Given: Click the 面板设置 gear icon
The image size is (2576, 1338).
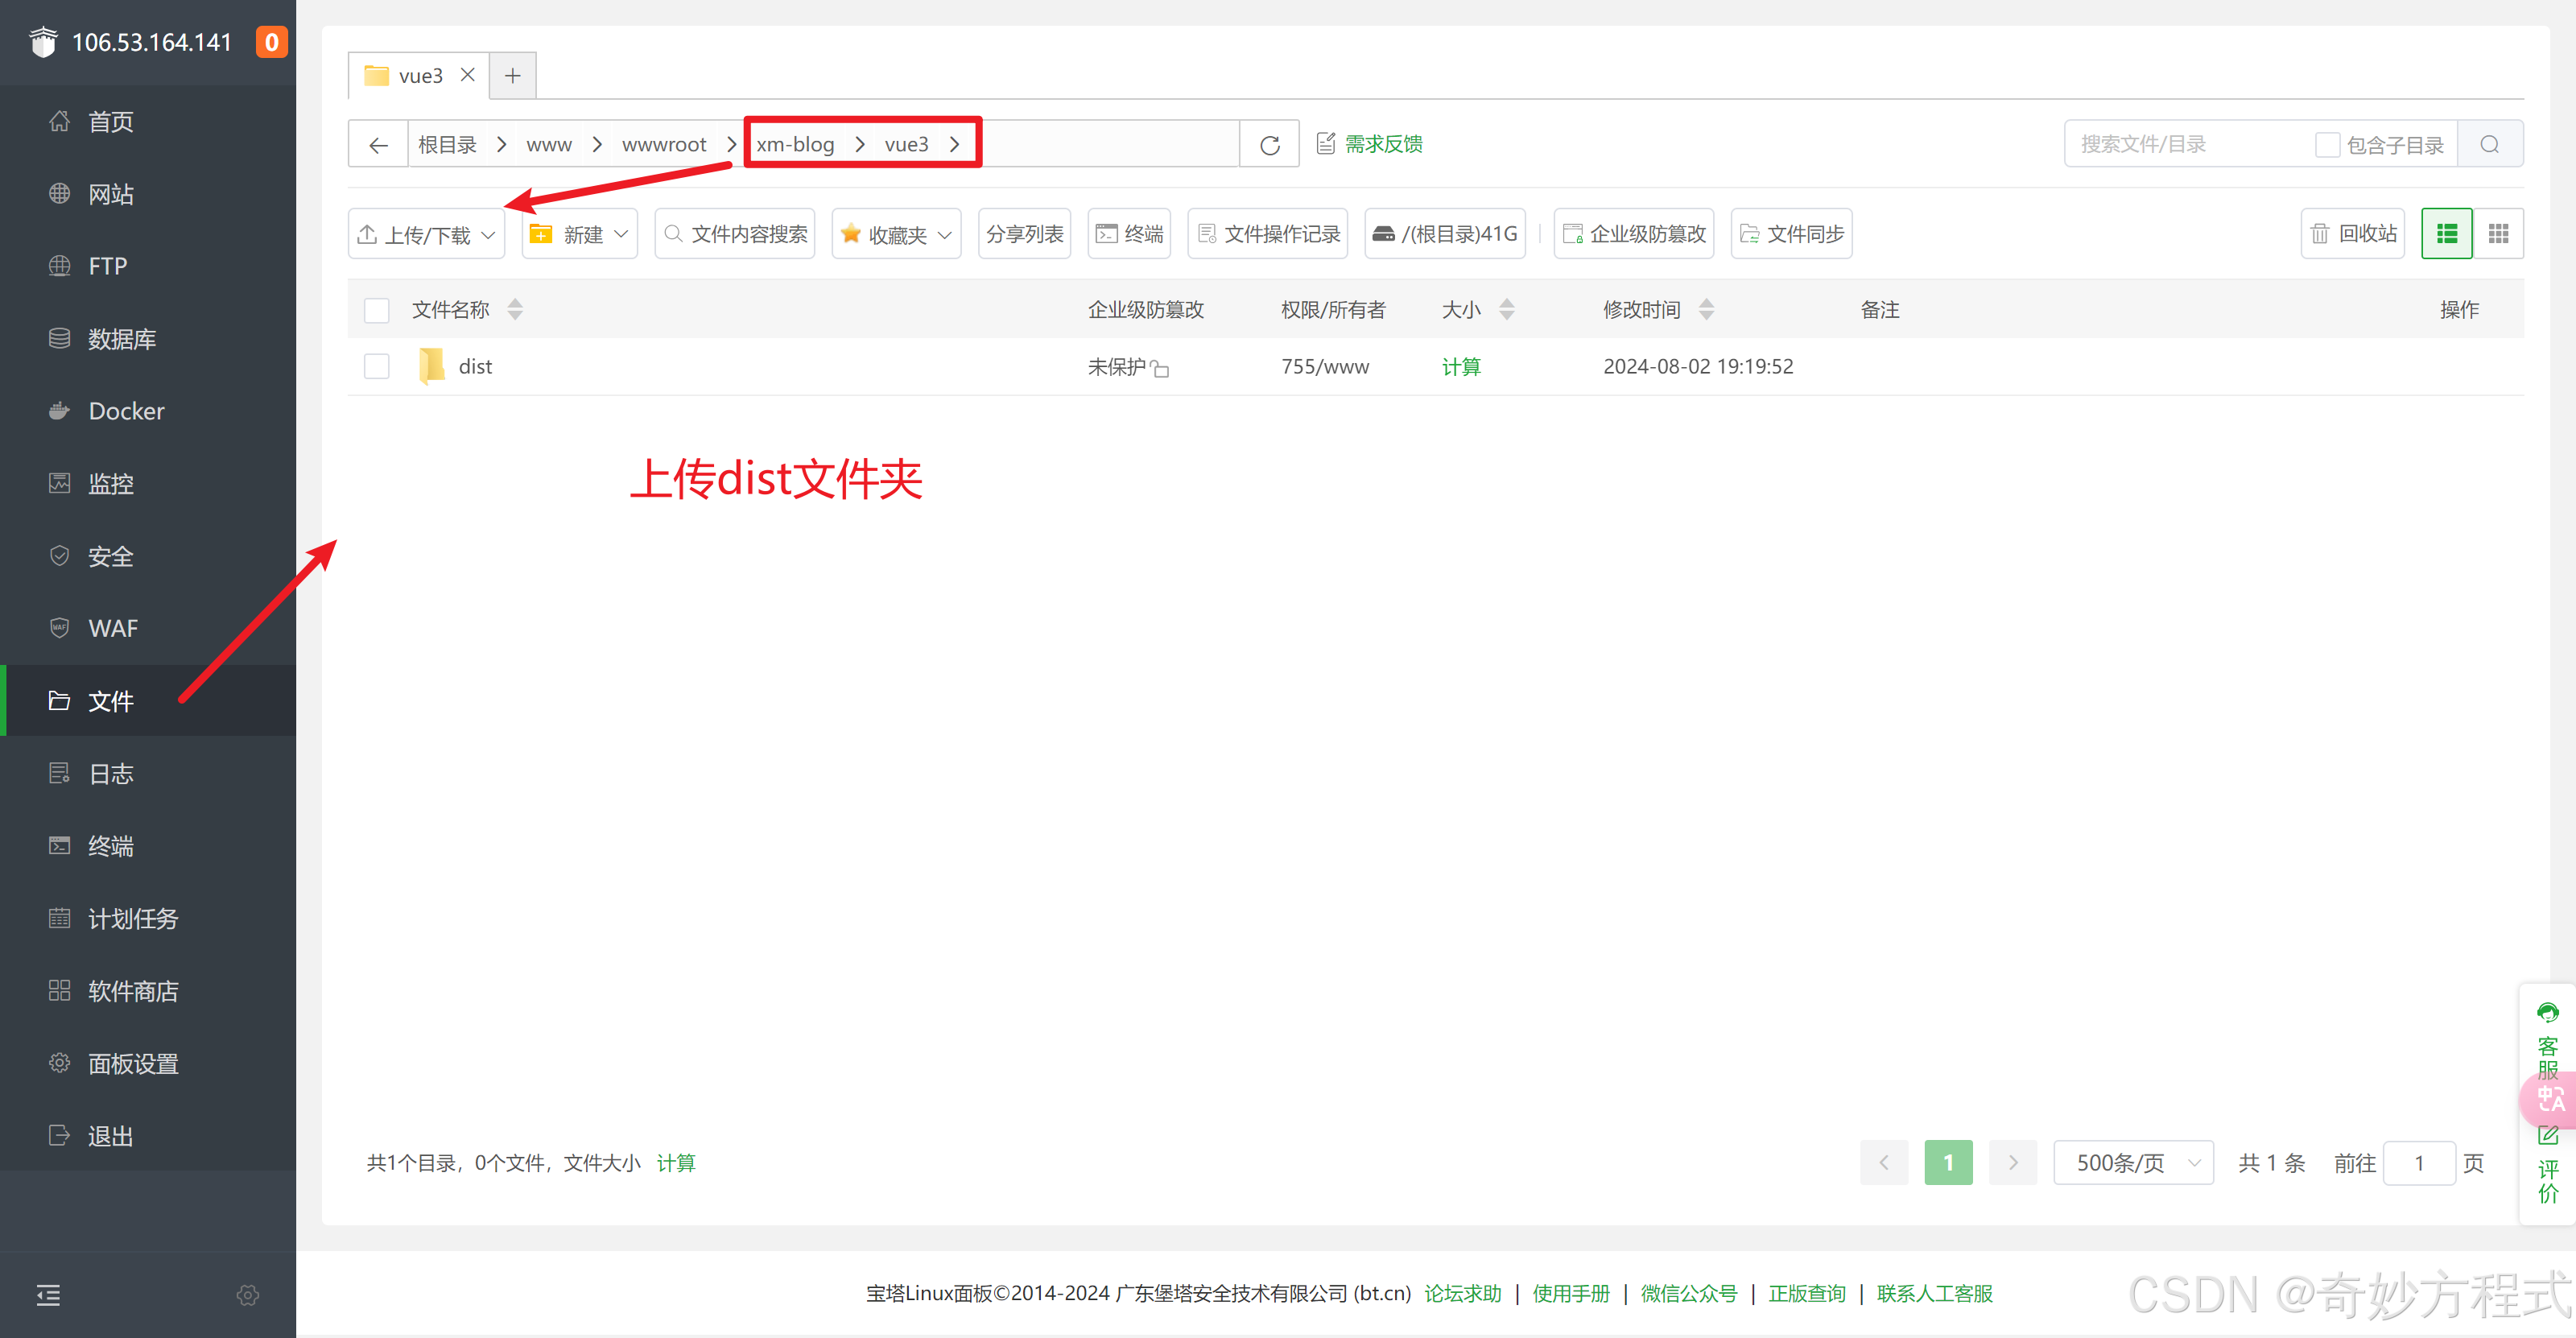Looking at the screenshot, I should pos(60,1063).
